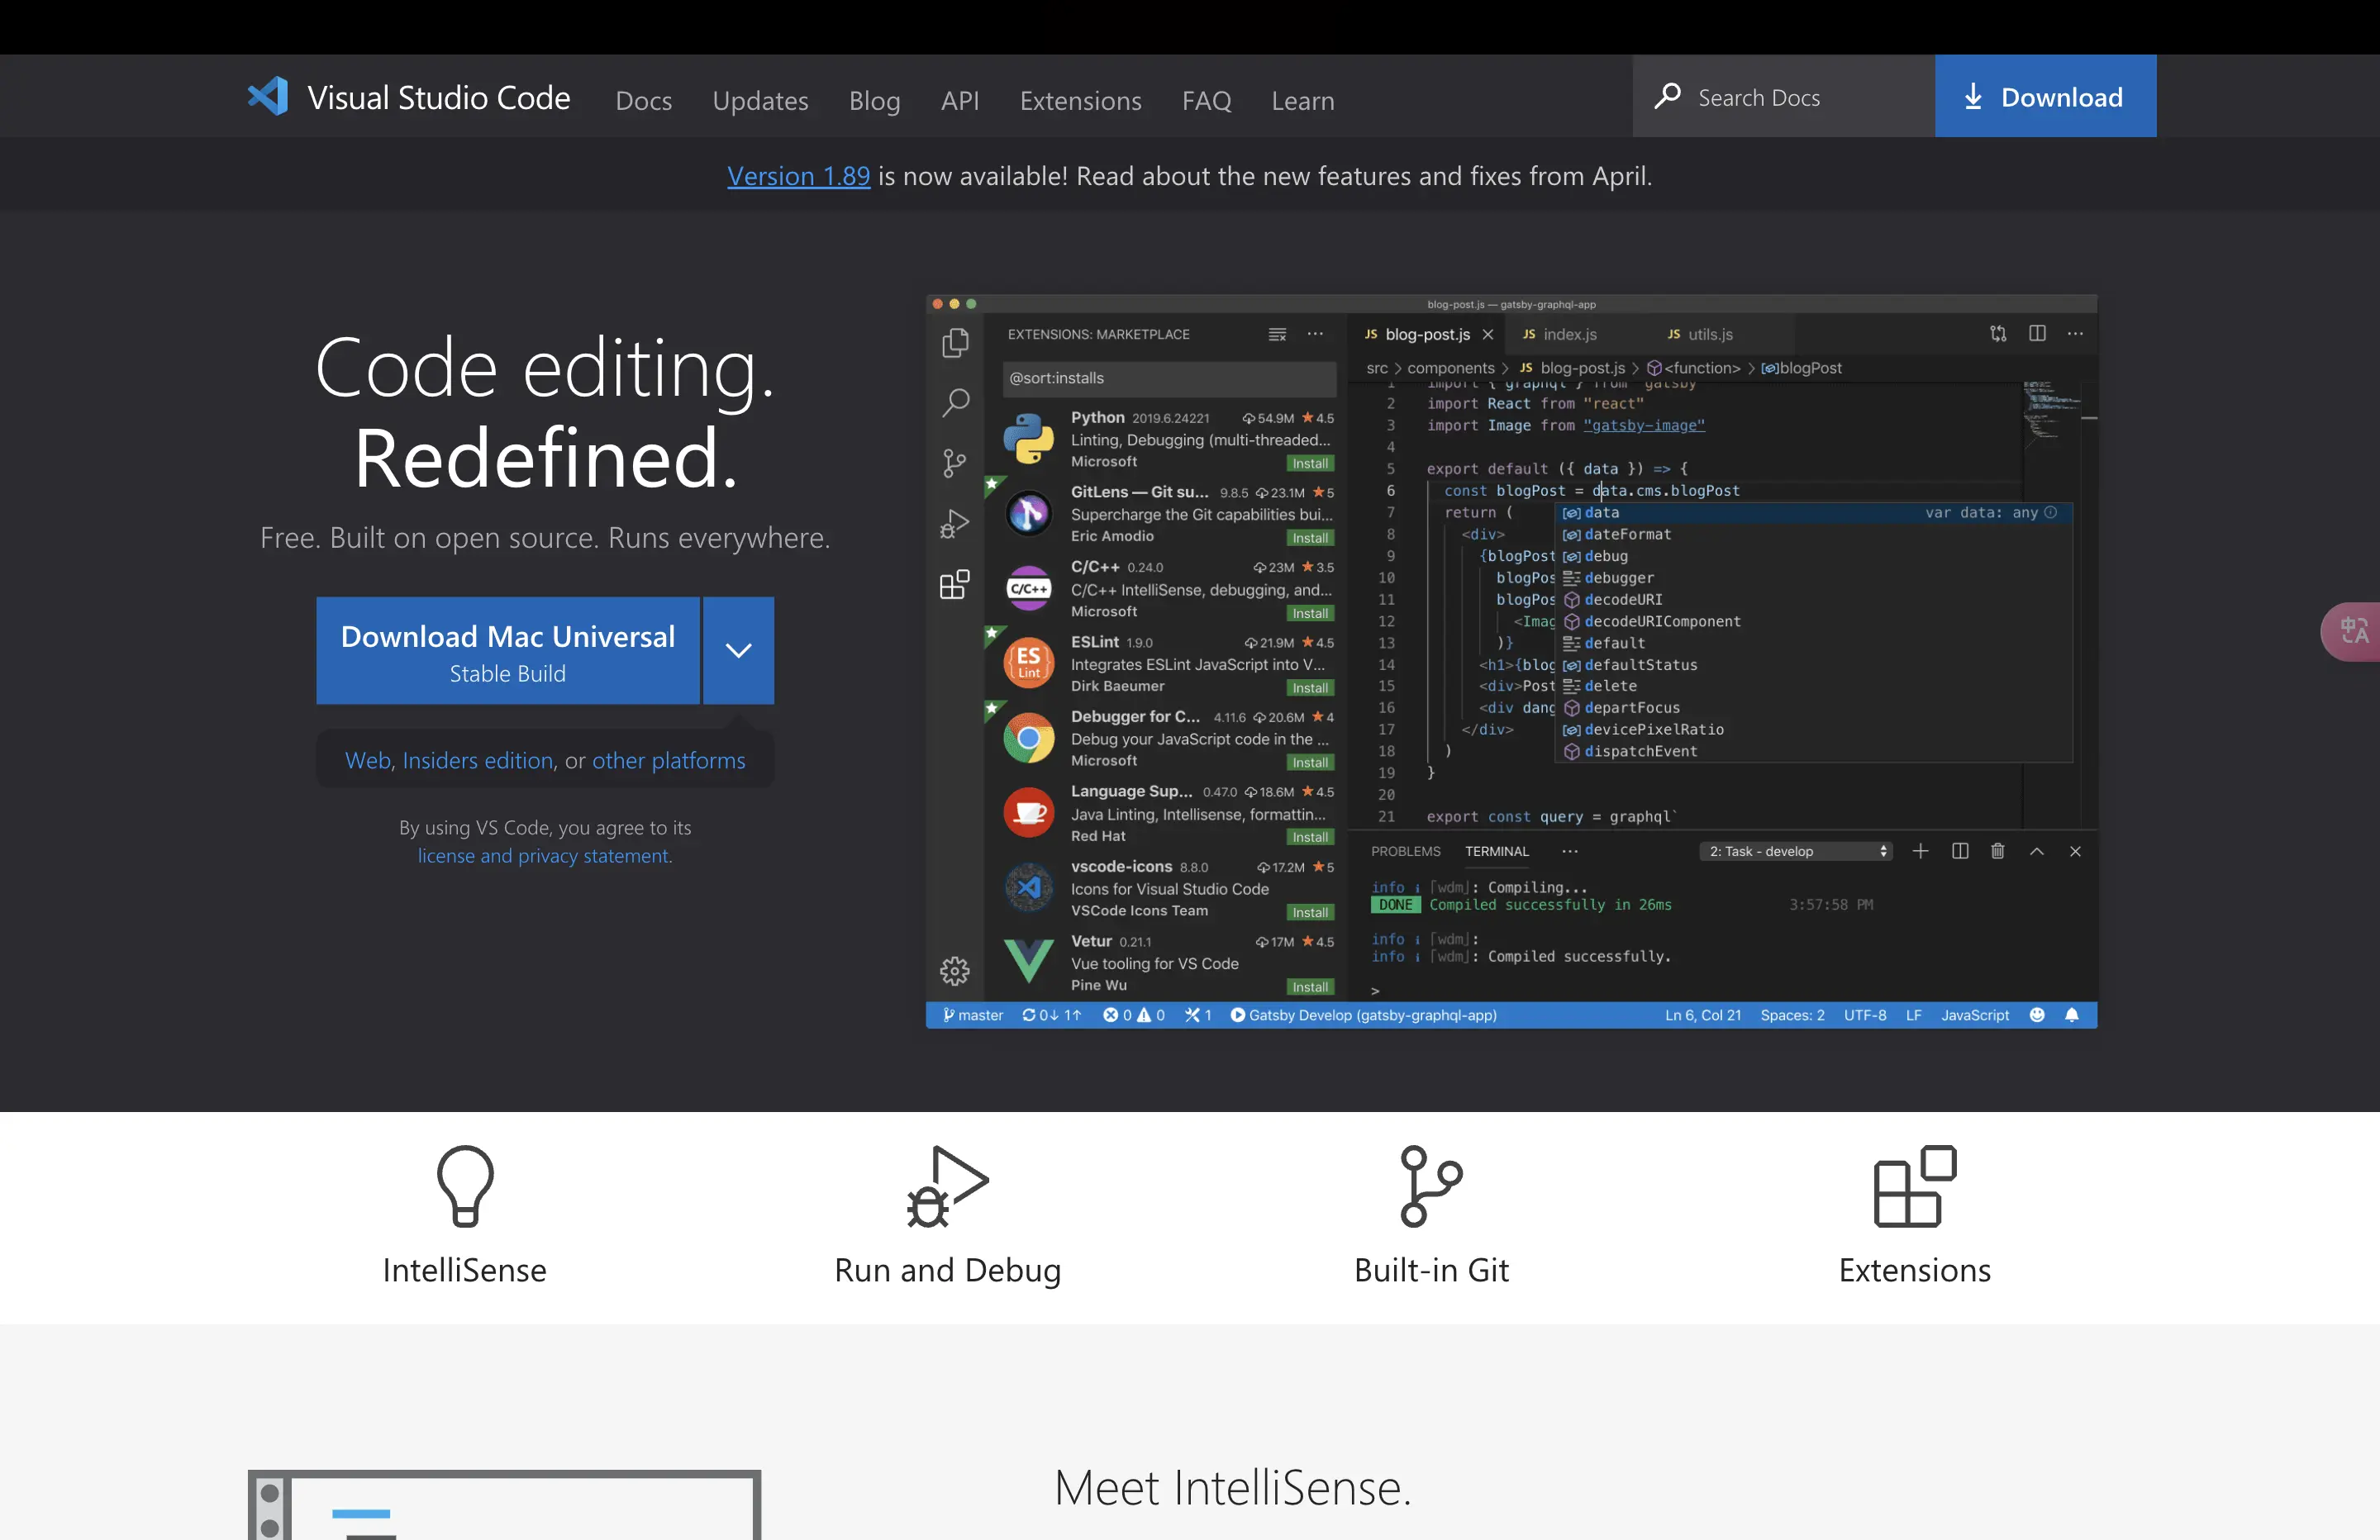Image resolution: width=2380 pixels, height=1540 pixels.
Task: Click Download Mac Universal Stable Build
Action: [508, 650]
